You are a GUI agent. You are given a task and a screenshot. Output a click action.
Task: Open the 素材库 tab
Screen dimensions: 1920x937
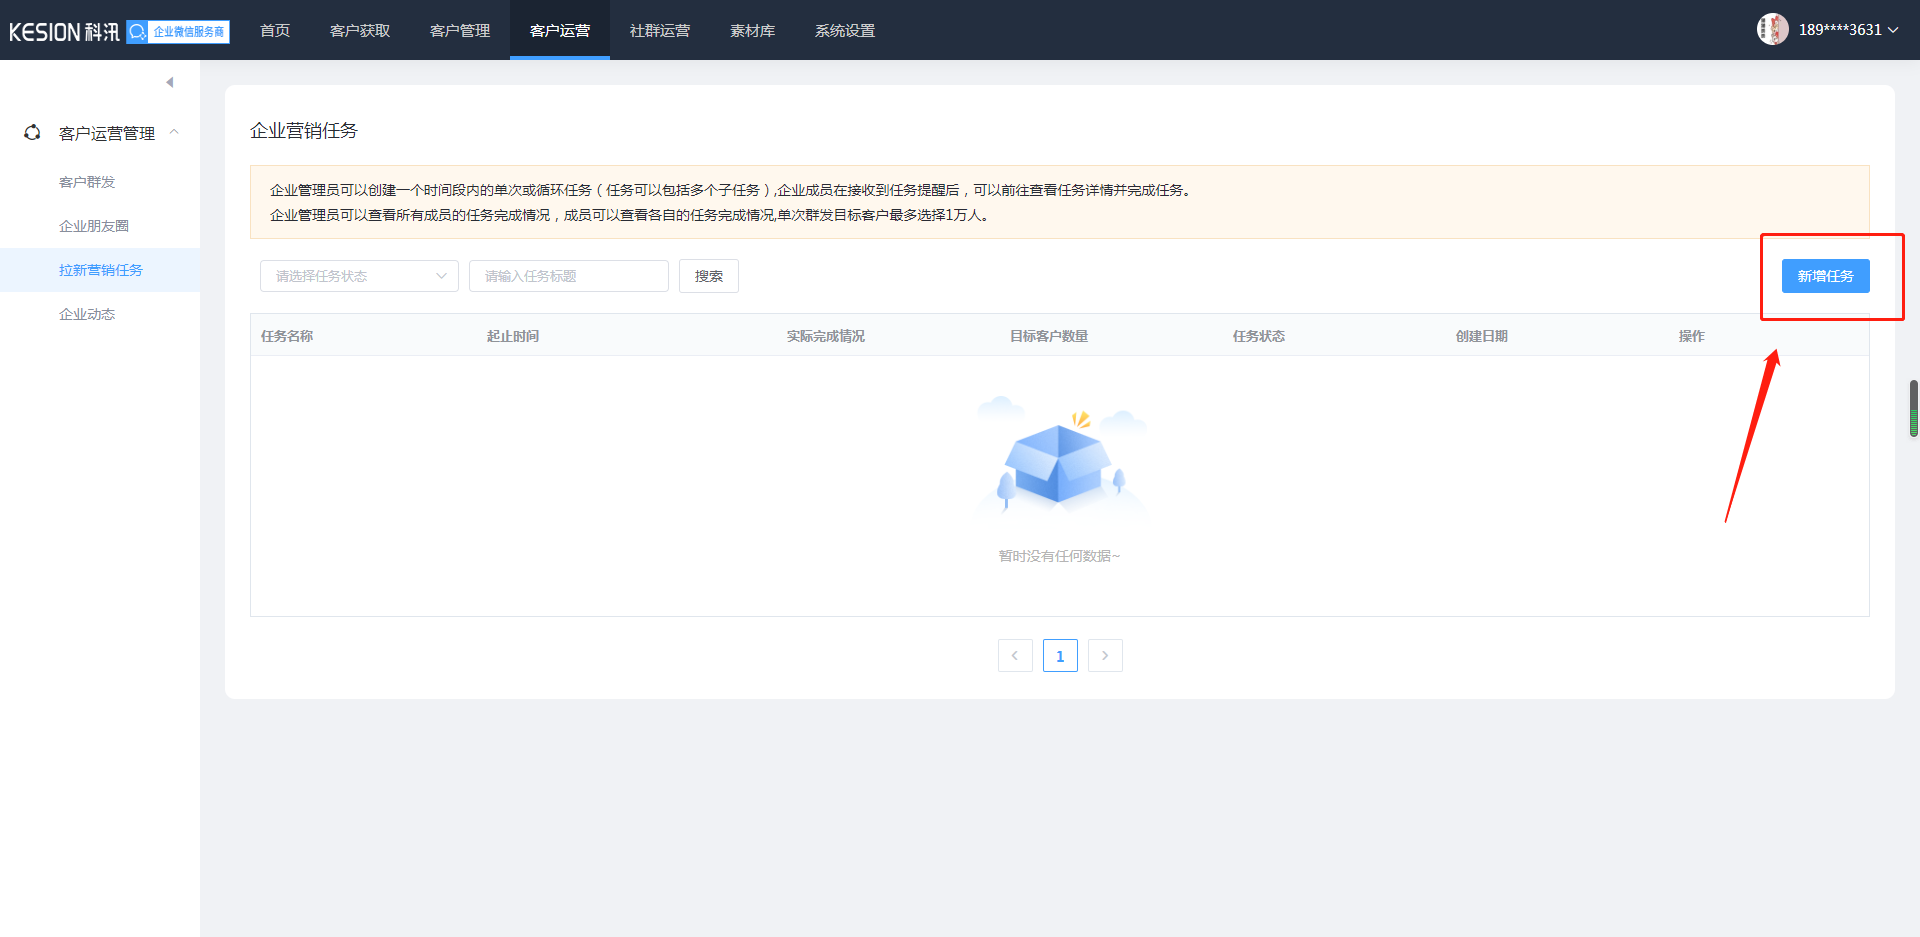pos(752,30)
